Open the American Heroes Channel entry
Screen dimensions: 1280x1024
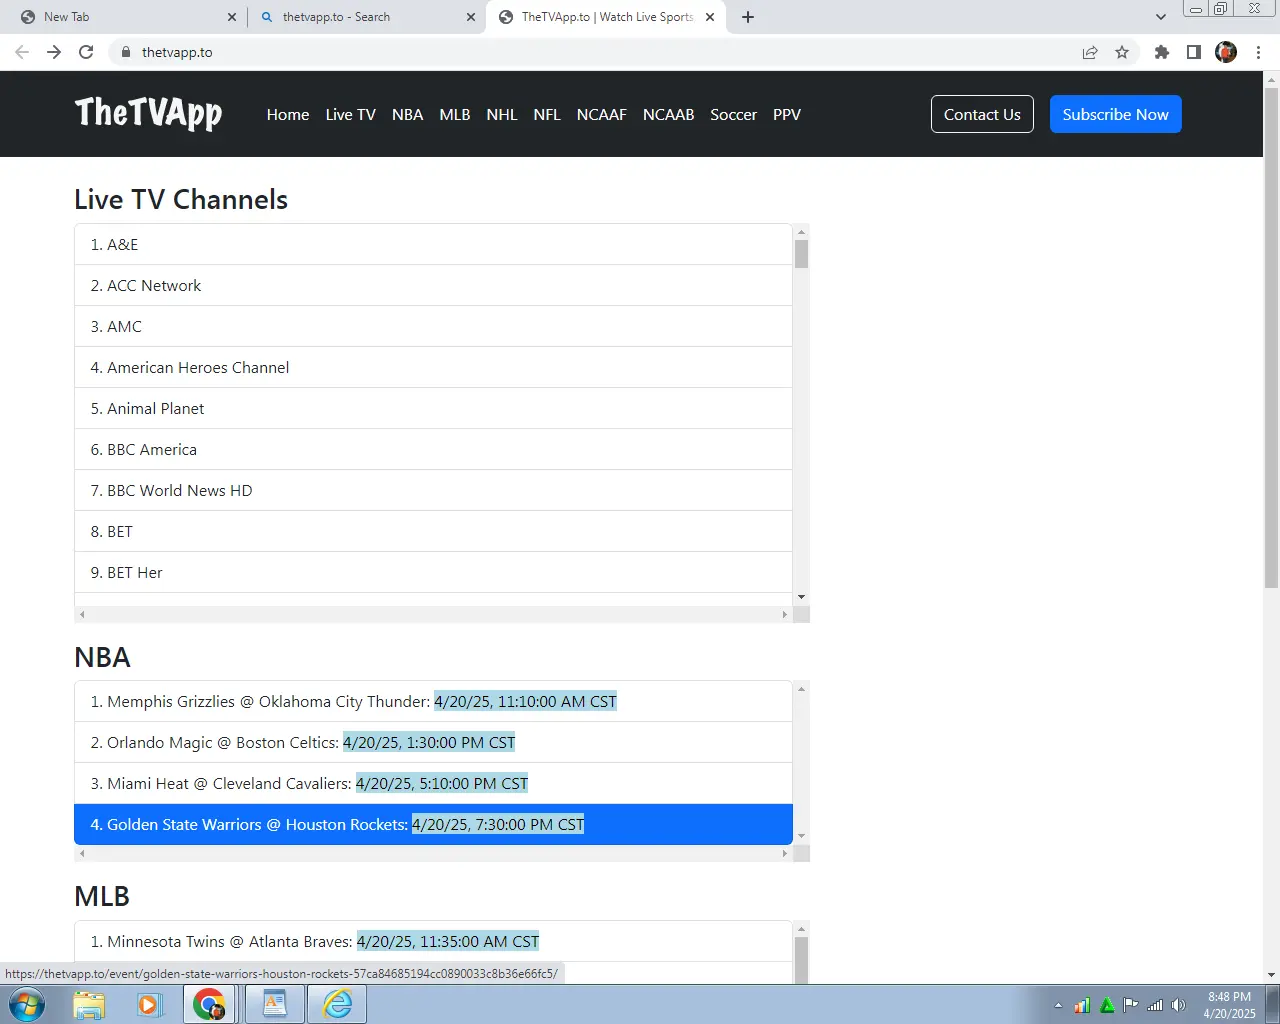[433, 367]
